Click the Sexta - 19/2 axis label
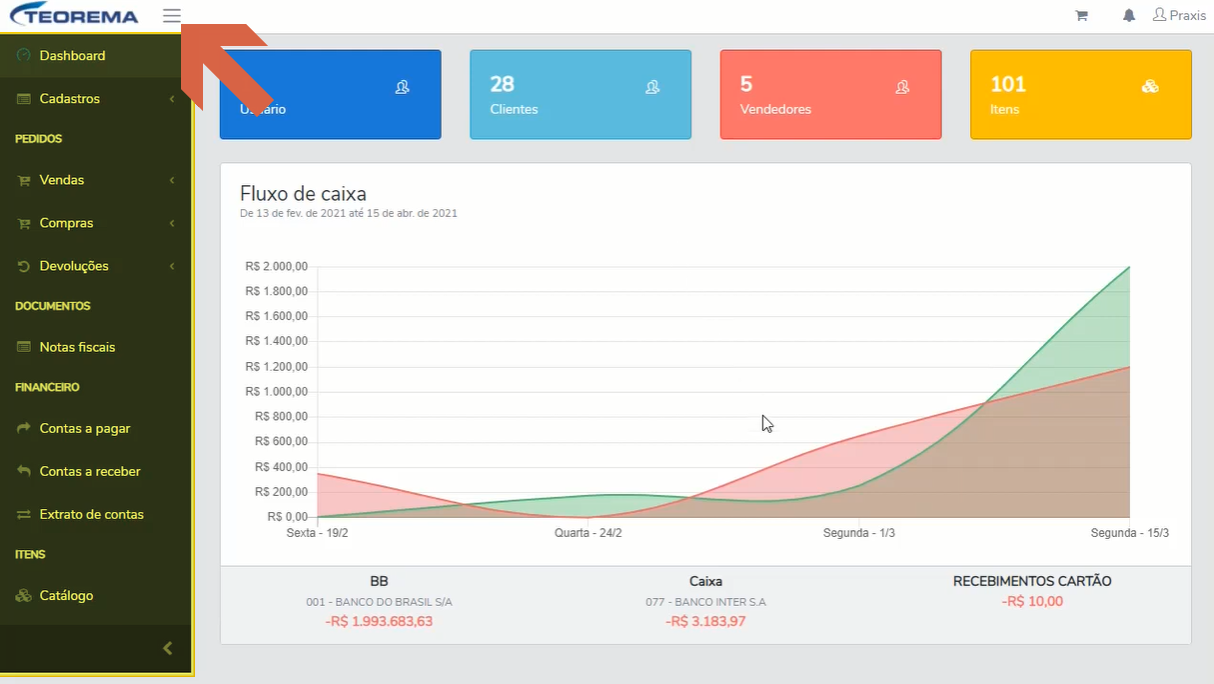 pyautogui.click(x=317, y=533)
